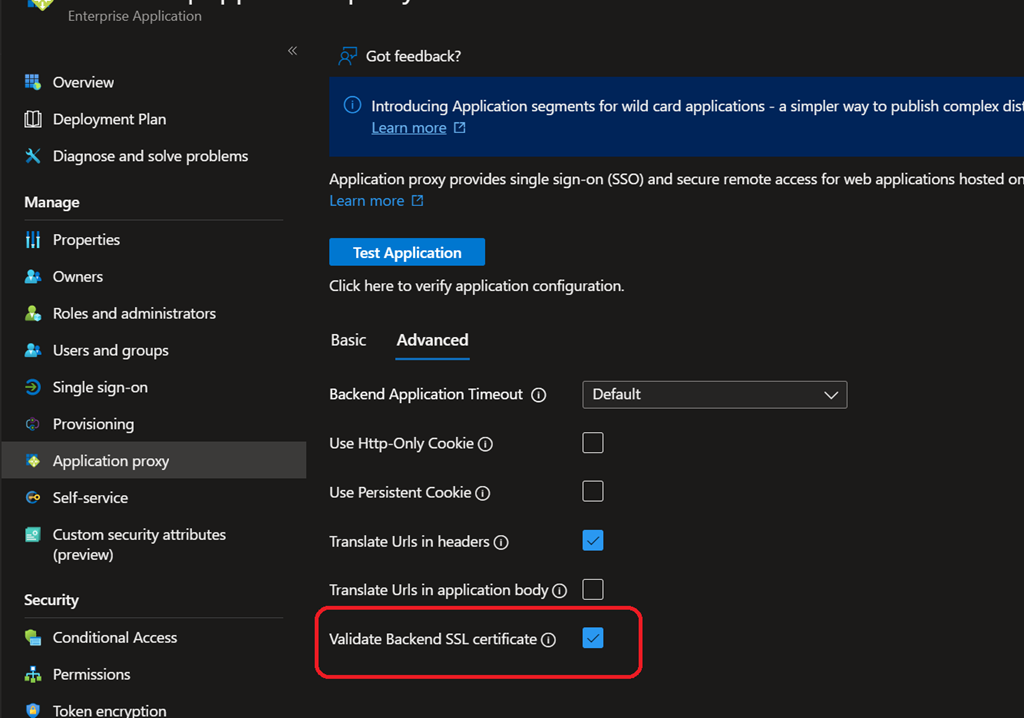Click info icon next to Use Http-Only Cookie
1024x718 pixels.
tap(485, 444)
